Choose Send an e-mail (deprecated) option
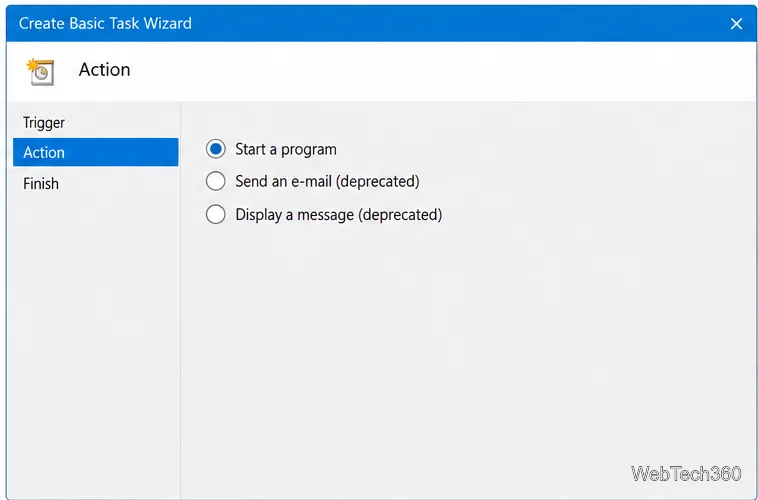 coord(216,181)
